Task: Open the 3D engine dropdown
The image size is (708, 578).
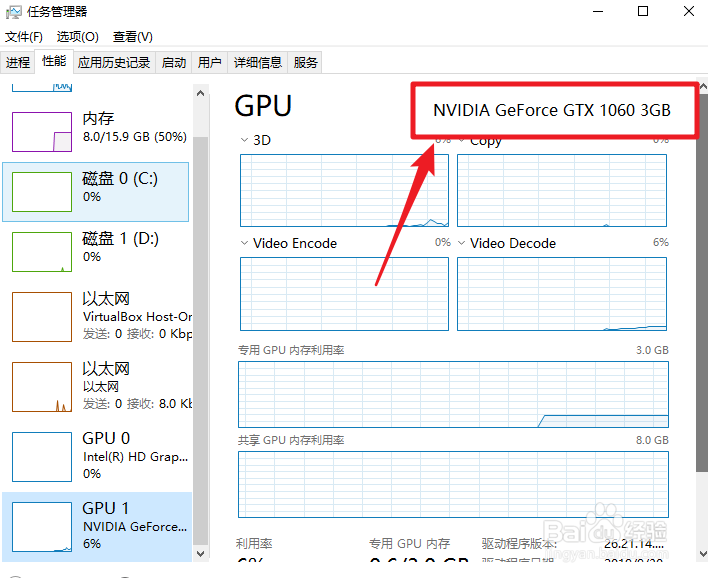Action: [x=244, y=140]
